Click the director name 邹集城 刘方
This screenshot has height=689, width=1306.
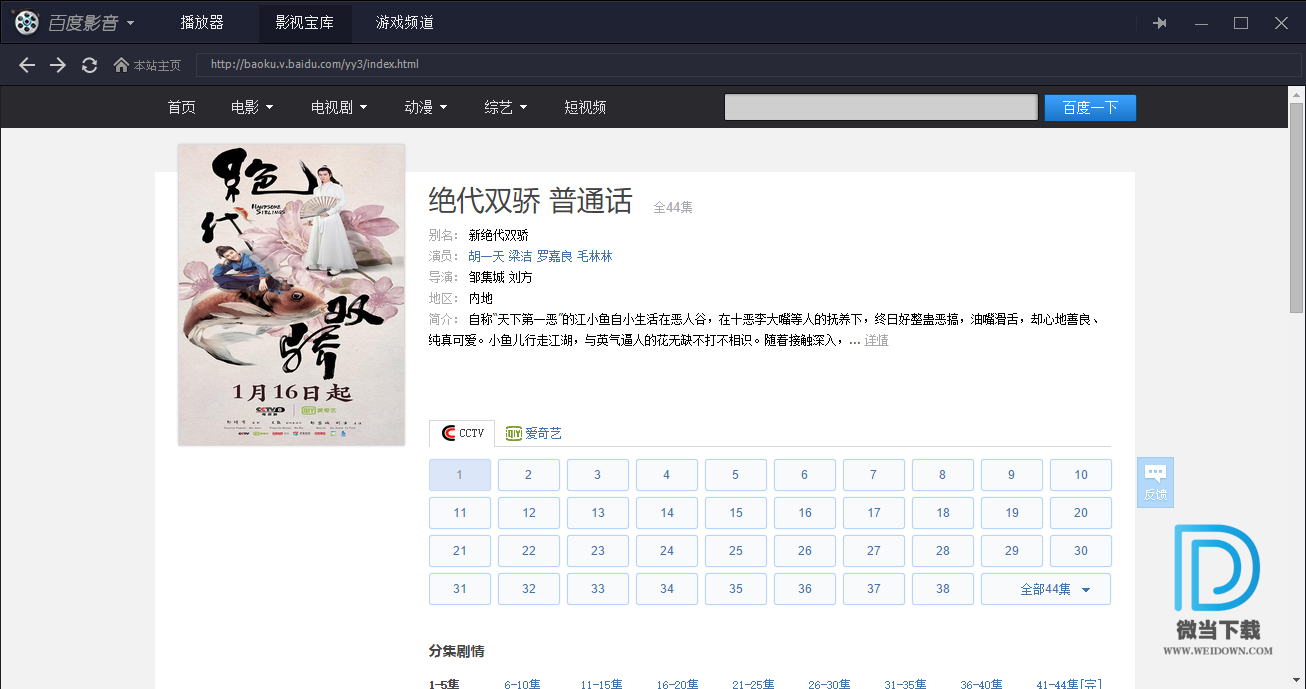pyautogui.click(x=501, y=277)
